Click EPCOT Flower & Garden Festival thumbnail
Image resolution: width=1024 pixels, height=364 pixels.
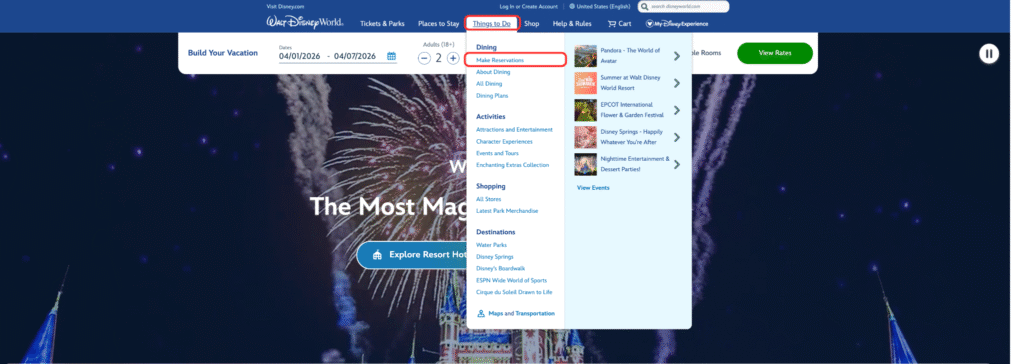point(585,110)
